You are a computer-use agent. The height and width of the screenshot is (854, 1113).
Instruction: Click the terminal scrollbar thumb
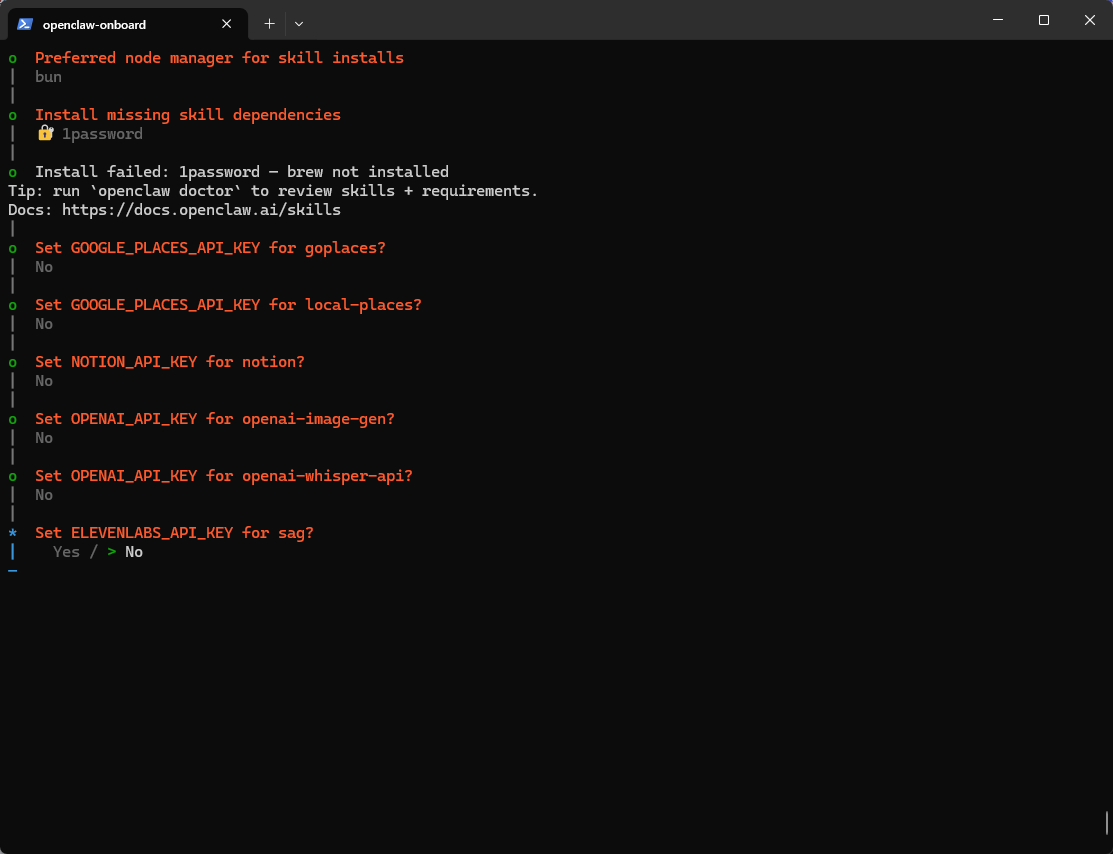1107,823
